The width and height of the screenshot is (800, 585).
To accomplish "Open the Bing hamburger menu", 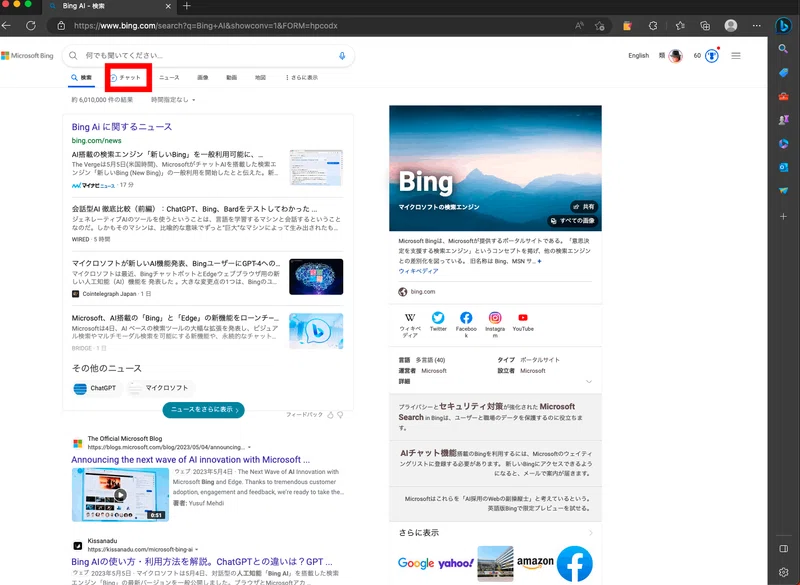I will [x=736, y=56].
